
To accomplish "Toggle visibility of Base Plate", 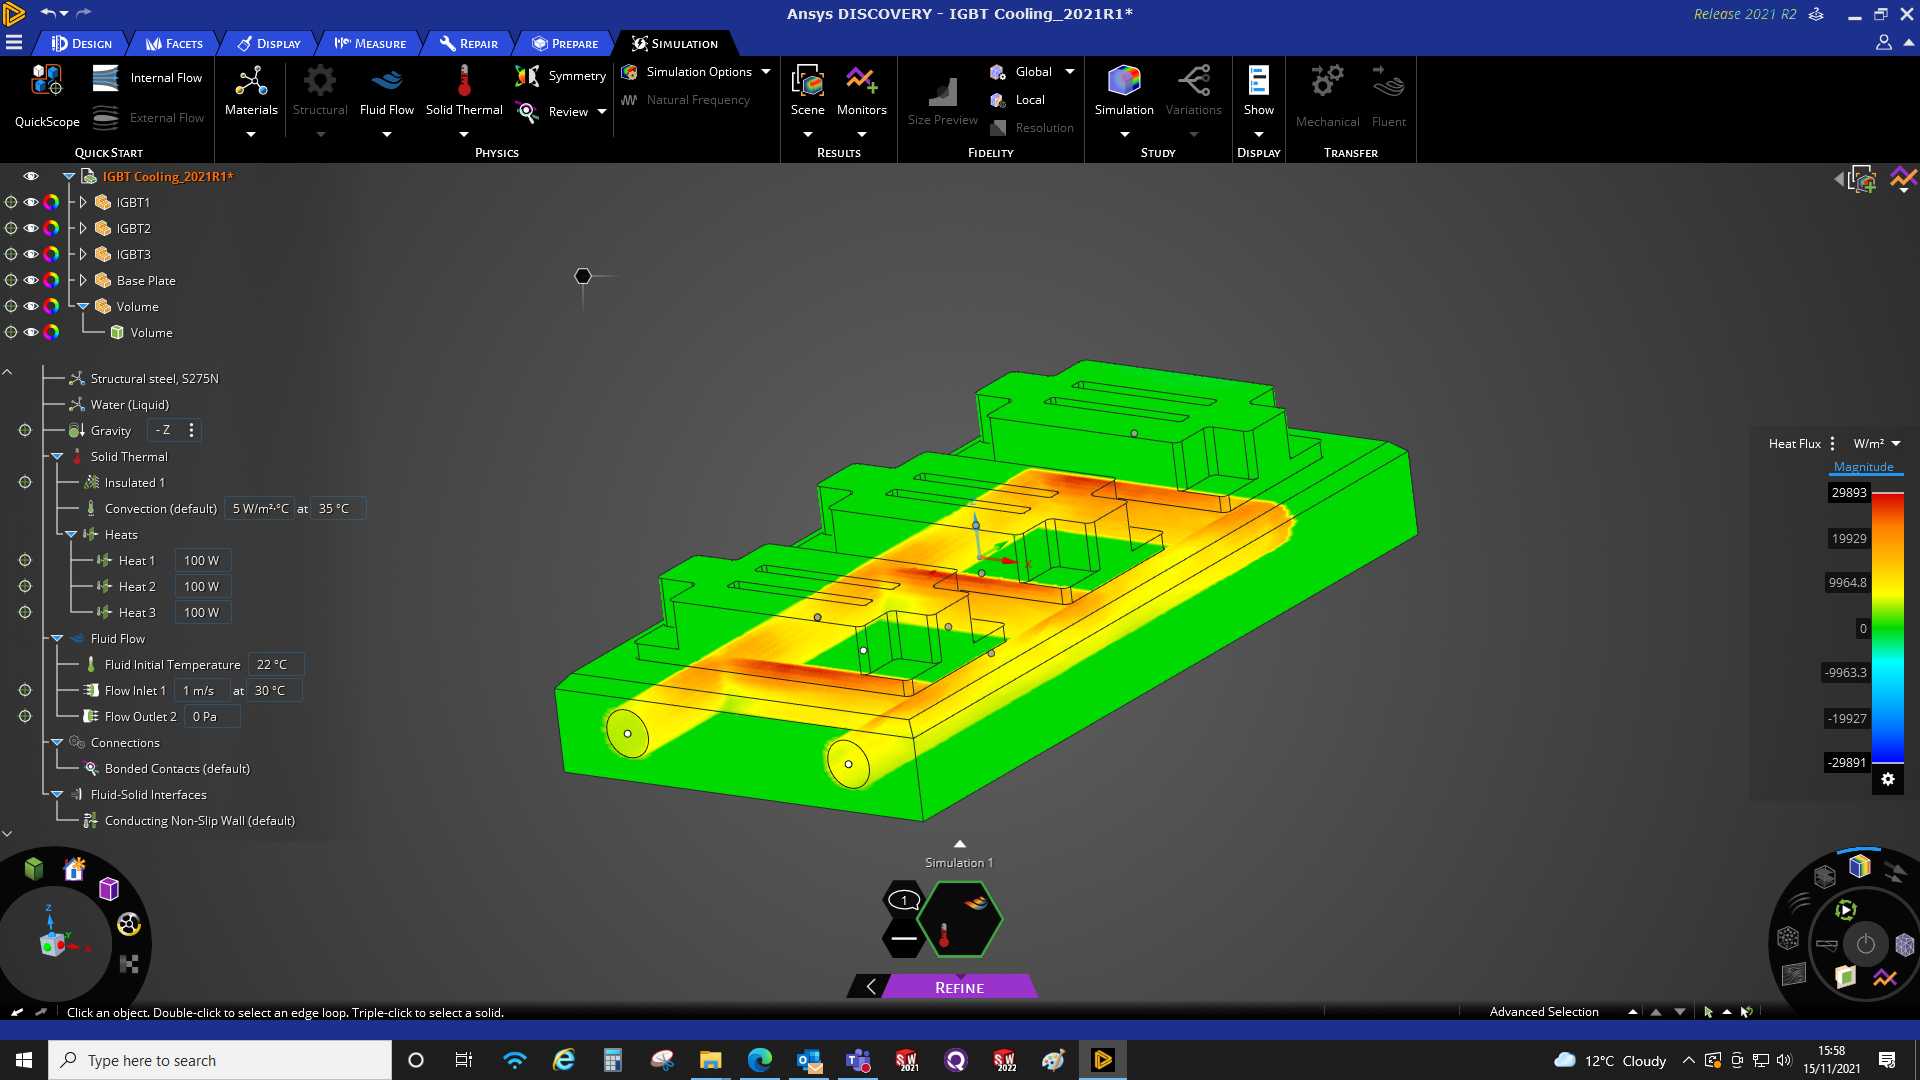I will click(x=31, y=280).
